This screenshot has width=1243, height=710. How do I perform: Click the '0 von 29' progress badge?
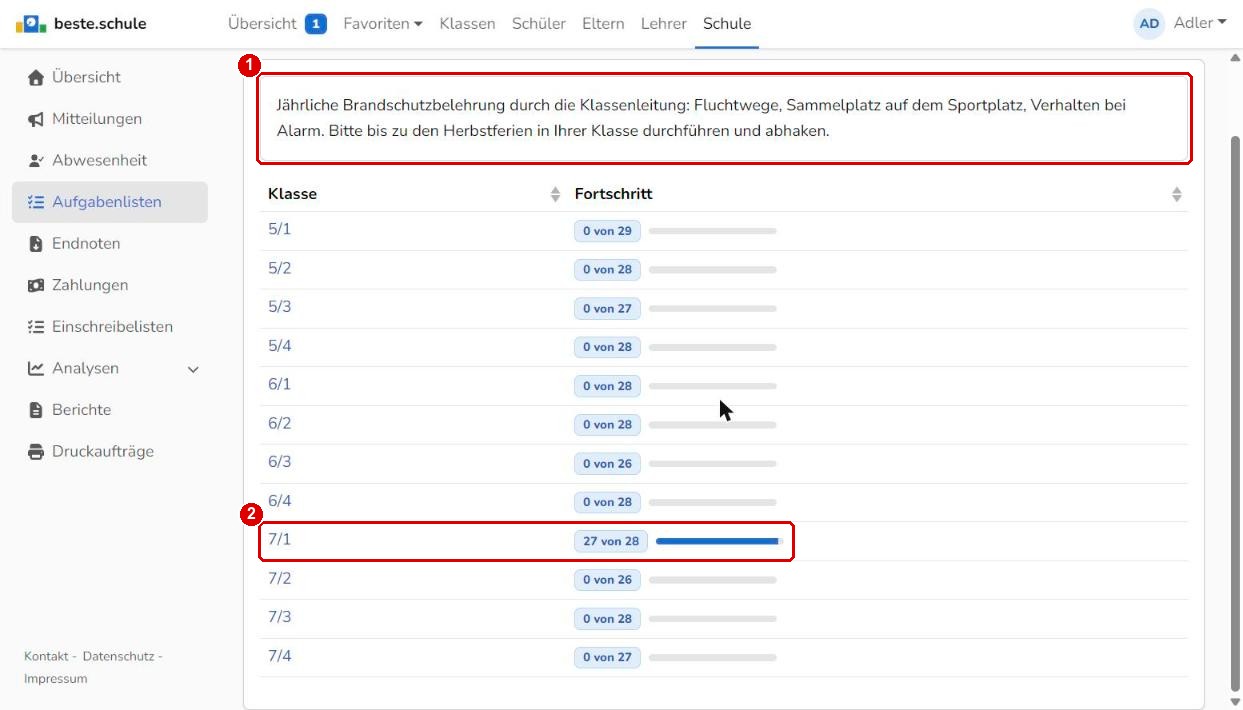tap(607, 231)
